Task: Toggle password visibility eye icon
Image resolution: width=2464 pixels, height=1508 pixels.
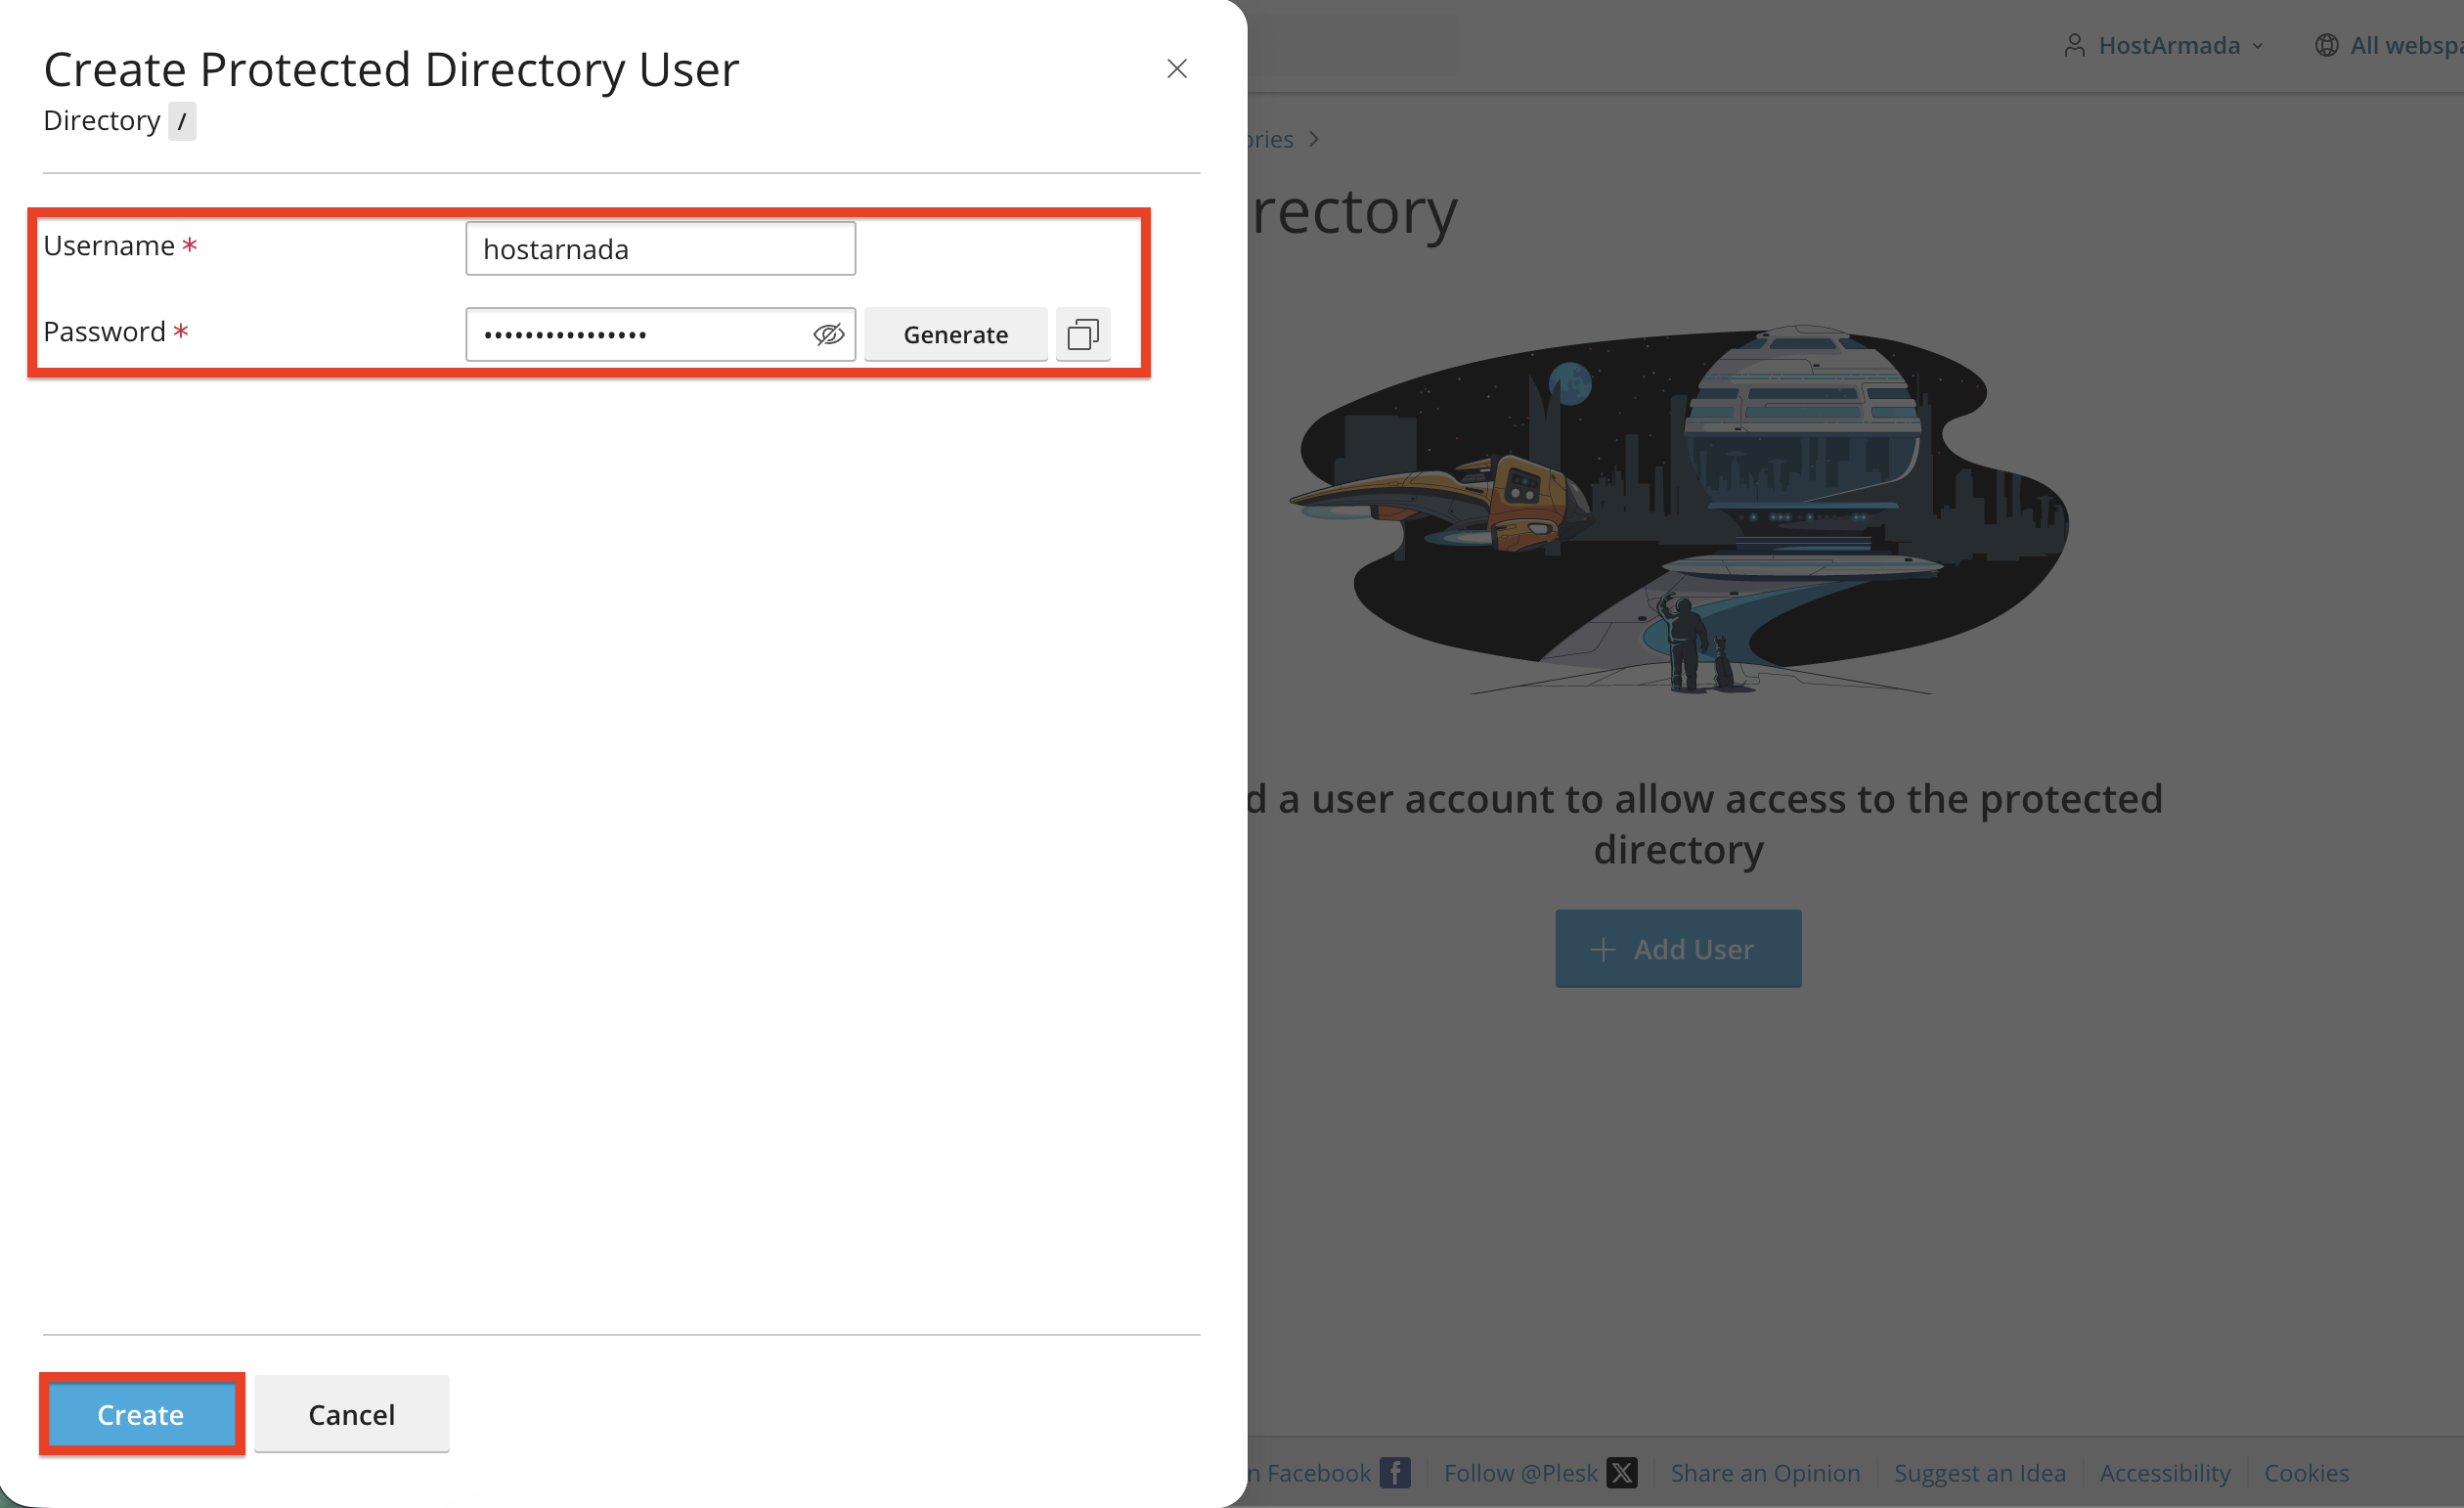Action: (x=828, y=334)
